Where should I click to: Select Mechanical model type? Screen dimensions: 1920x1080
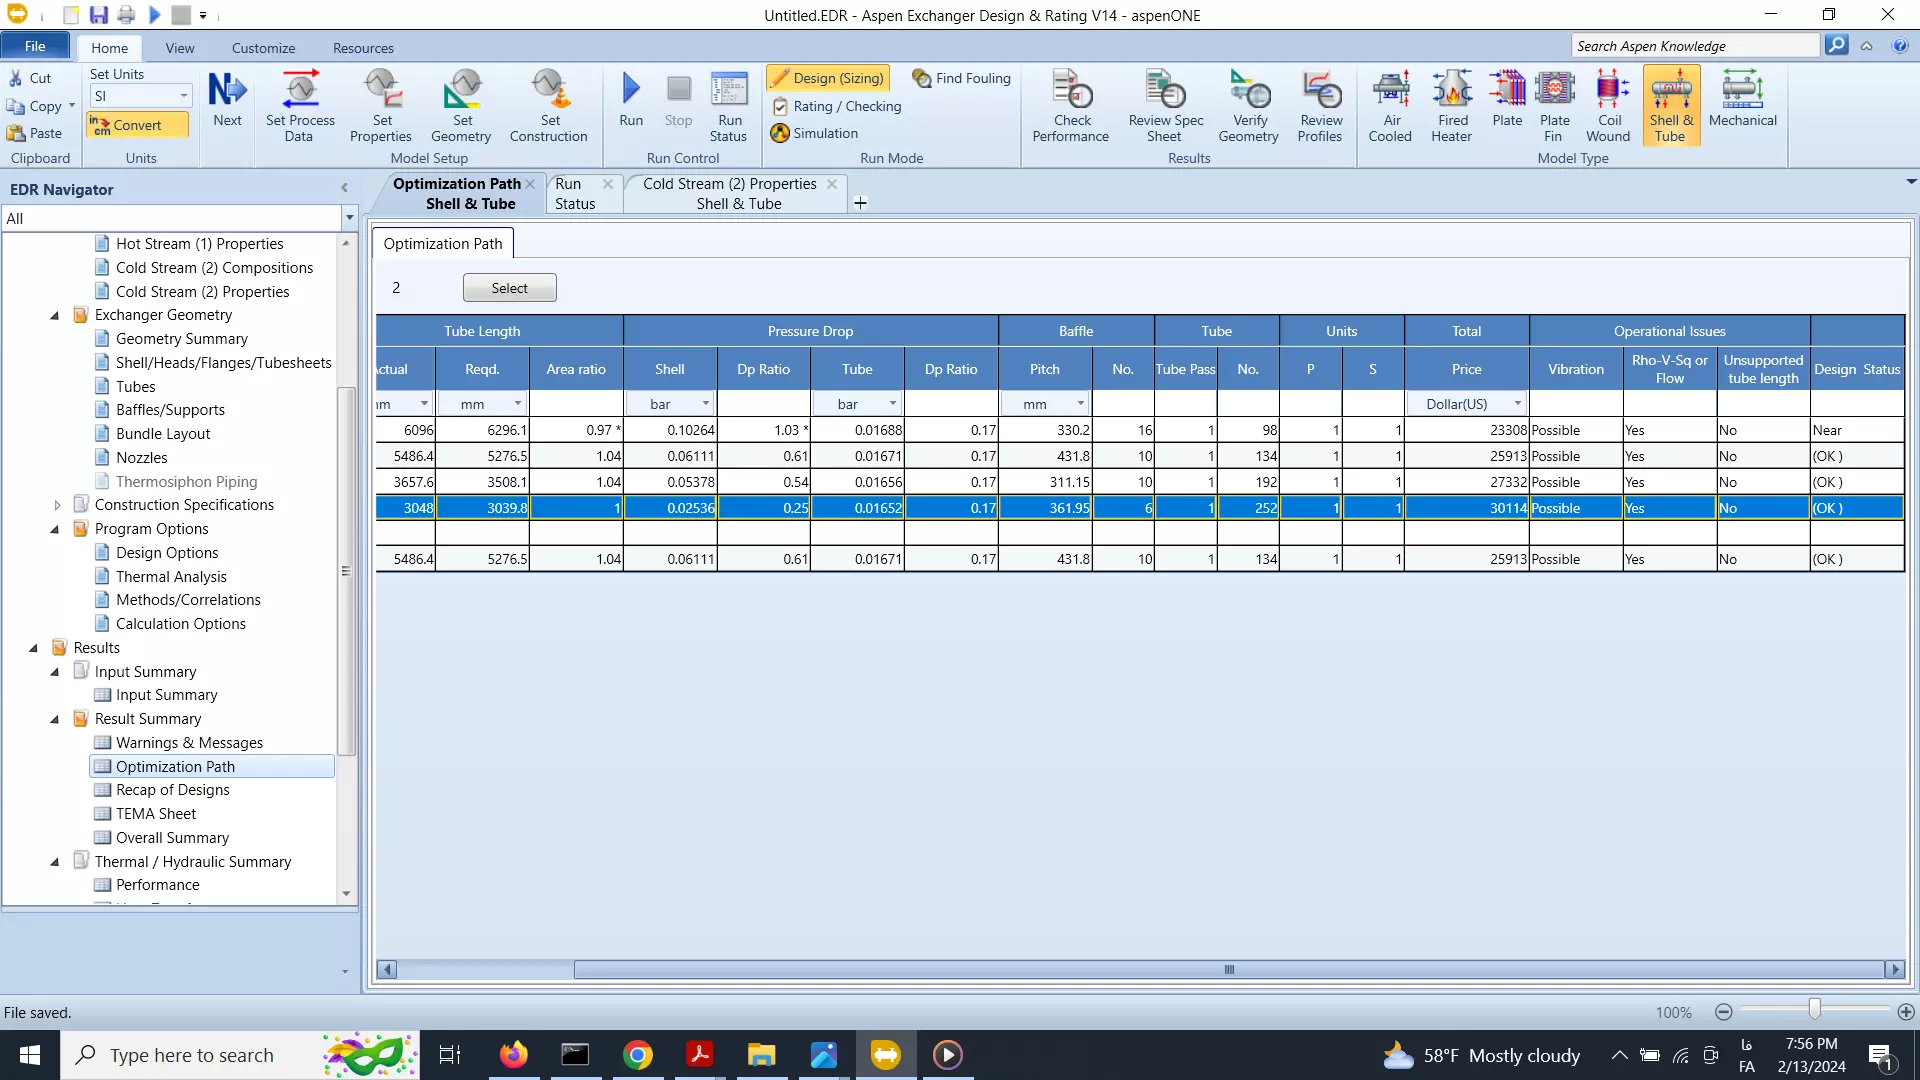tap(1743, 100)
